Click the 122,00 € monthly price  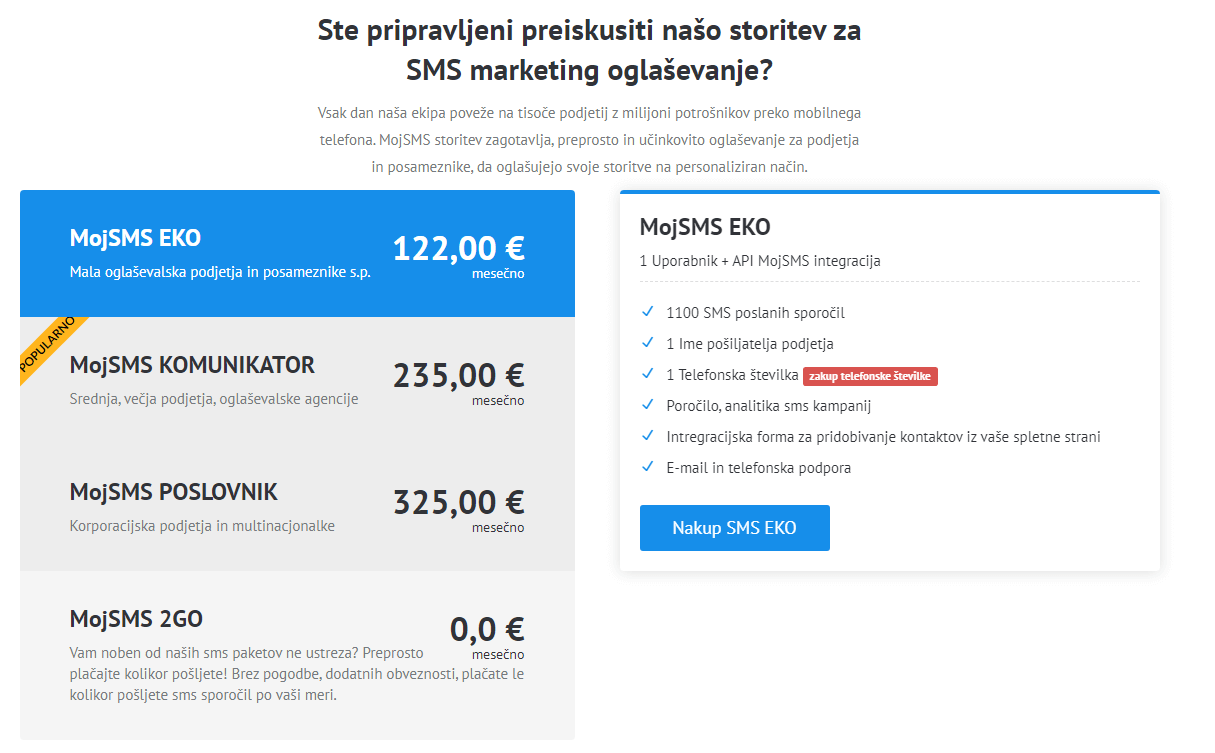458,248
